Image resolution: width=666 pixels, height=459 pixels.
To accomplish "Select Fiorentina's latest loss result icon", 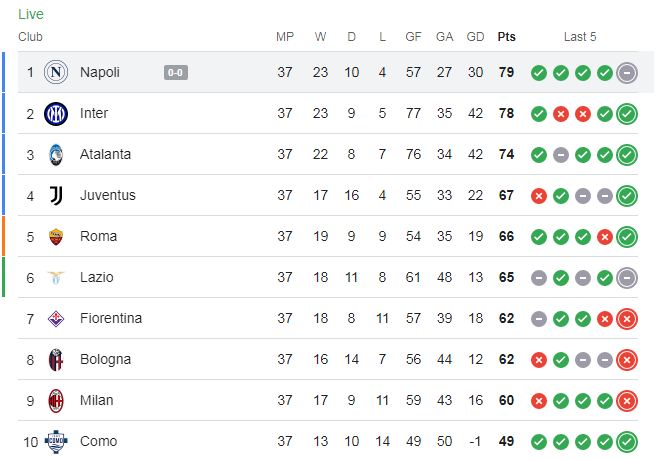I will (627, 318).
